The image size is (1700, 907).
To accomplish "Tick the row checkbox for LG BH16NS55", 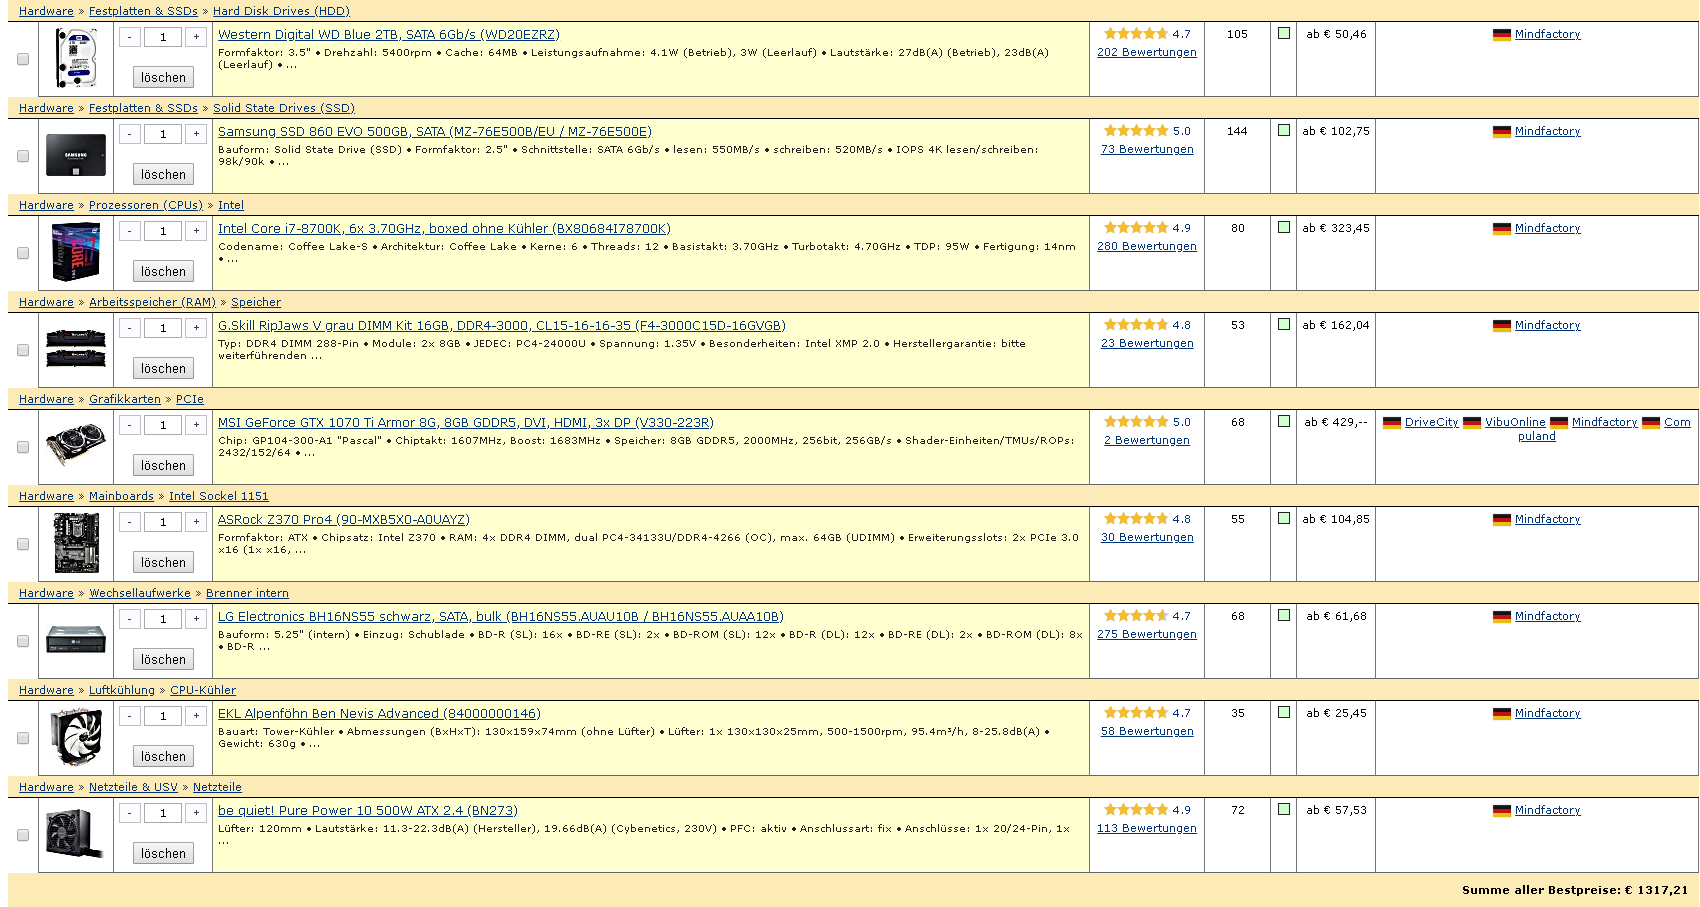I will tap(23, 641).
